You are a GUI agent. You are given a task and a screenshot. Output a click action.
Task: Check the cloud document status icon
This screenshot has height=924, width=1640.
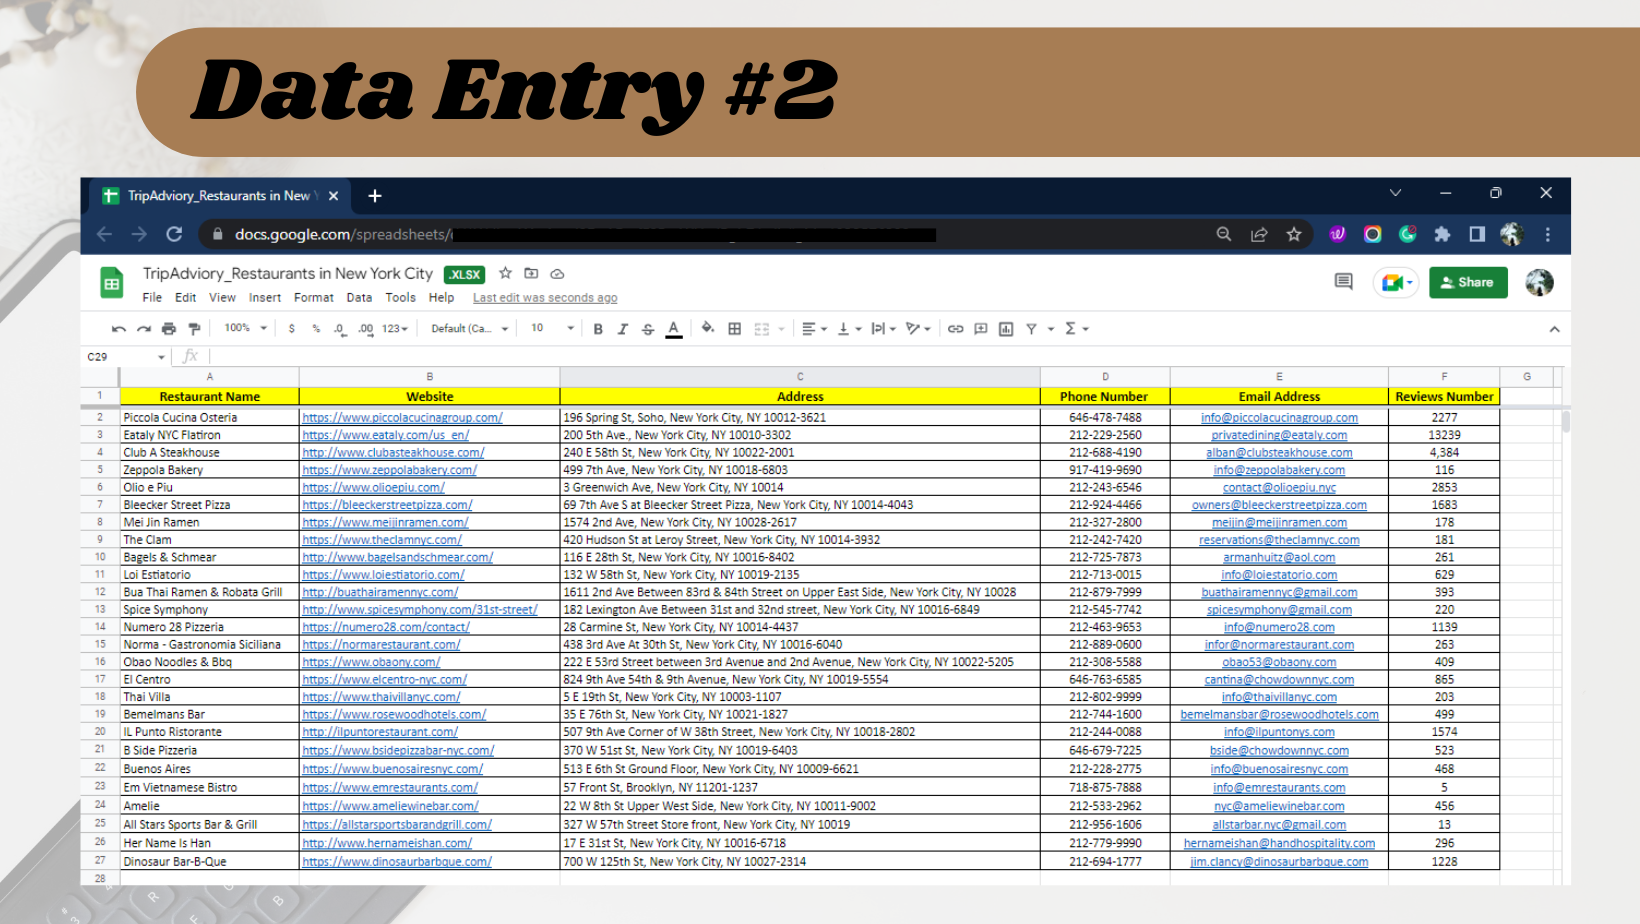click(557, 274)
